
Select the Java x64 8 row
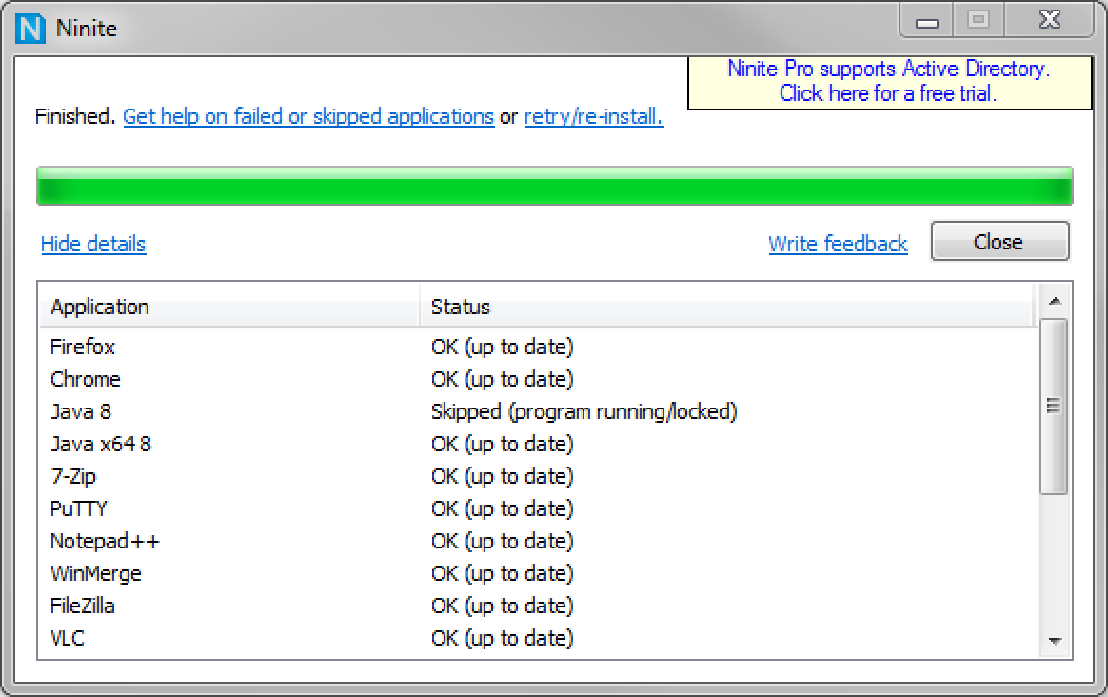coord(538,444)
